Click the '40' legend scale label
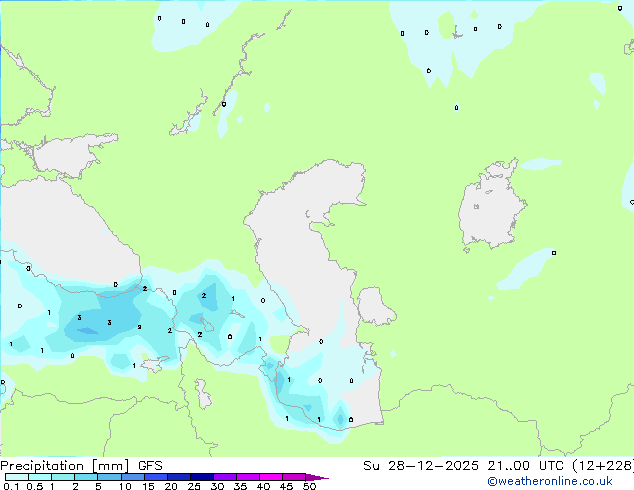 263,486
